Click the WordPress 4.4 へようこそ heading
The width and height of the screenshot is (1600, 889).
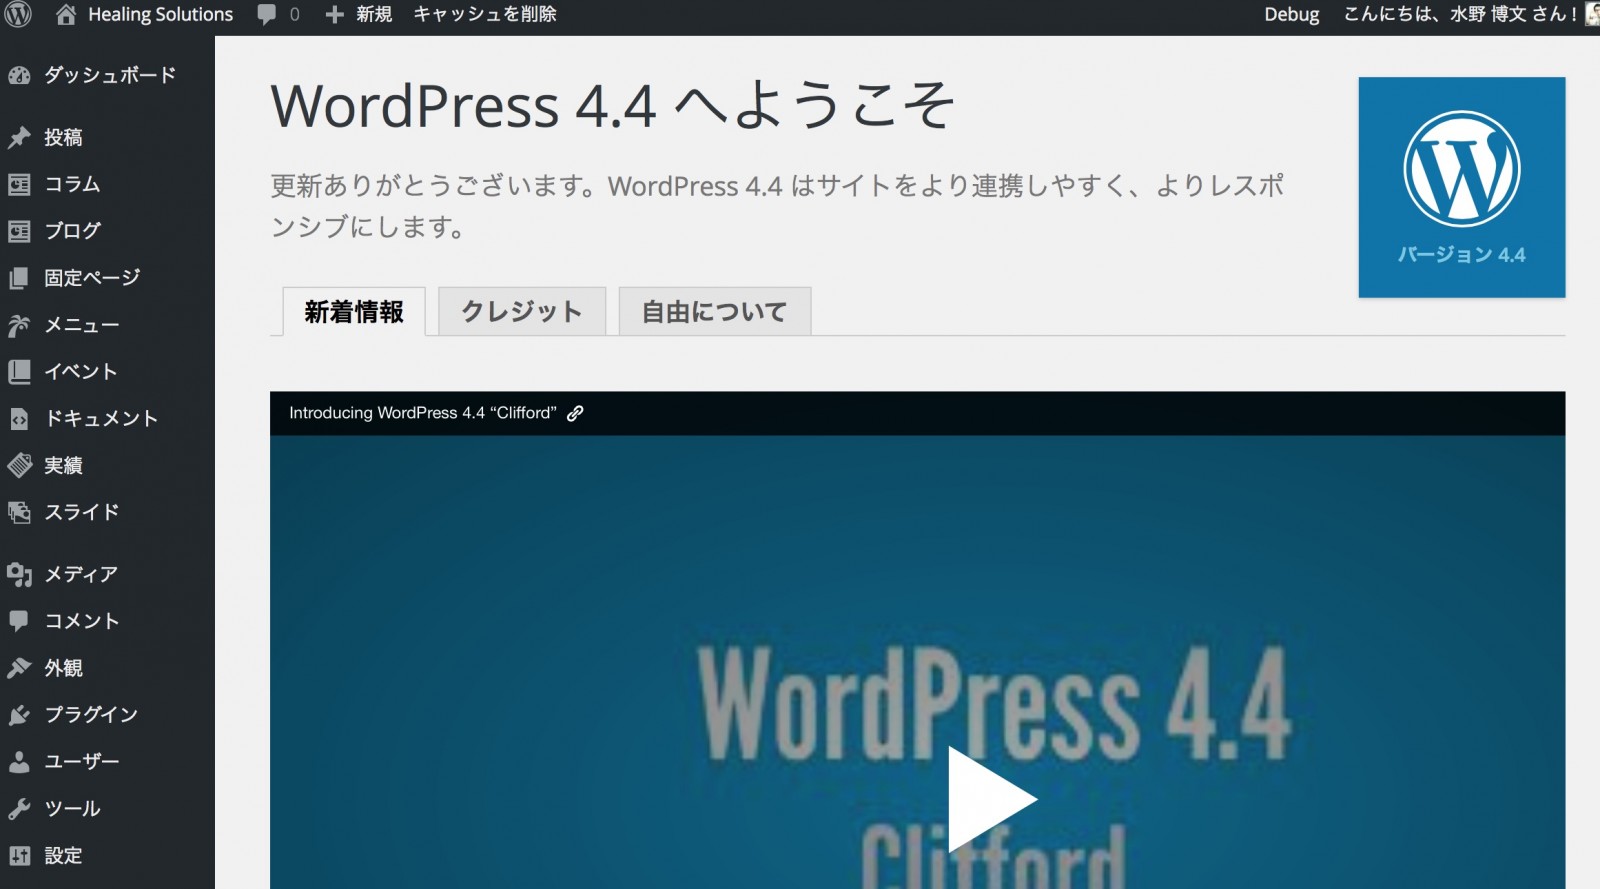[x=612, y=106]
